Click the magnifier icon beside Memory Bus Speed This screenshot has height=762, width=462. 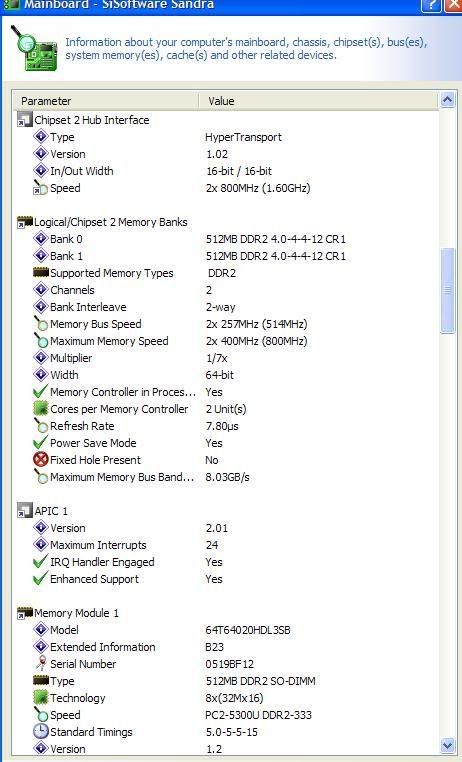[41, 324]
